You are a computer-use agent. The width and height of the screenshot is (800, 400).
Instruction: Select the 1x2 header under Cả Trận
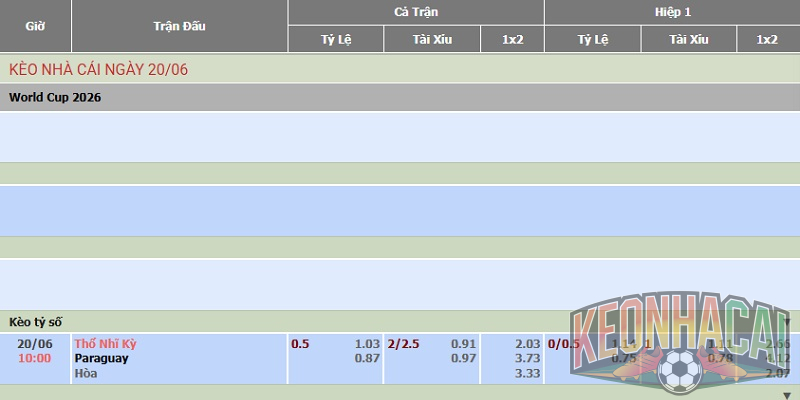[x=512, y=39]
